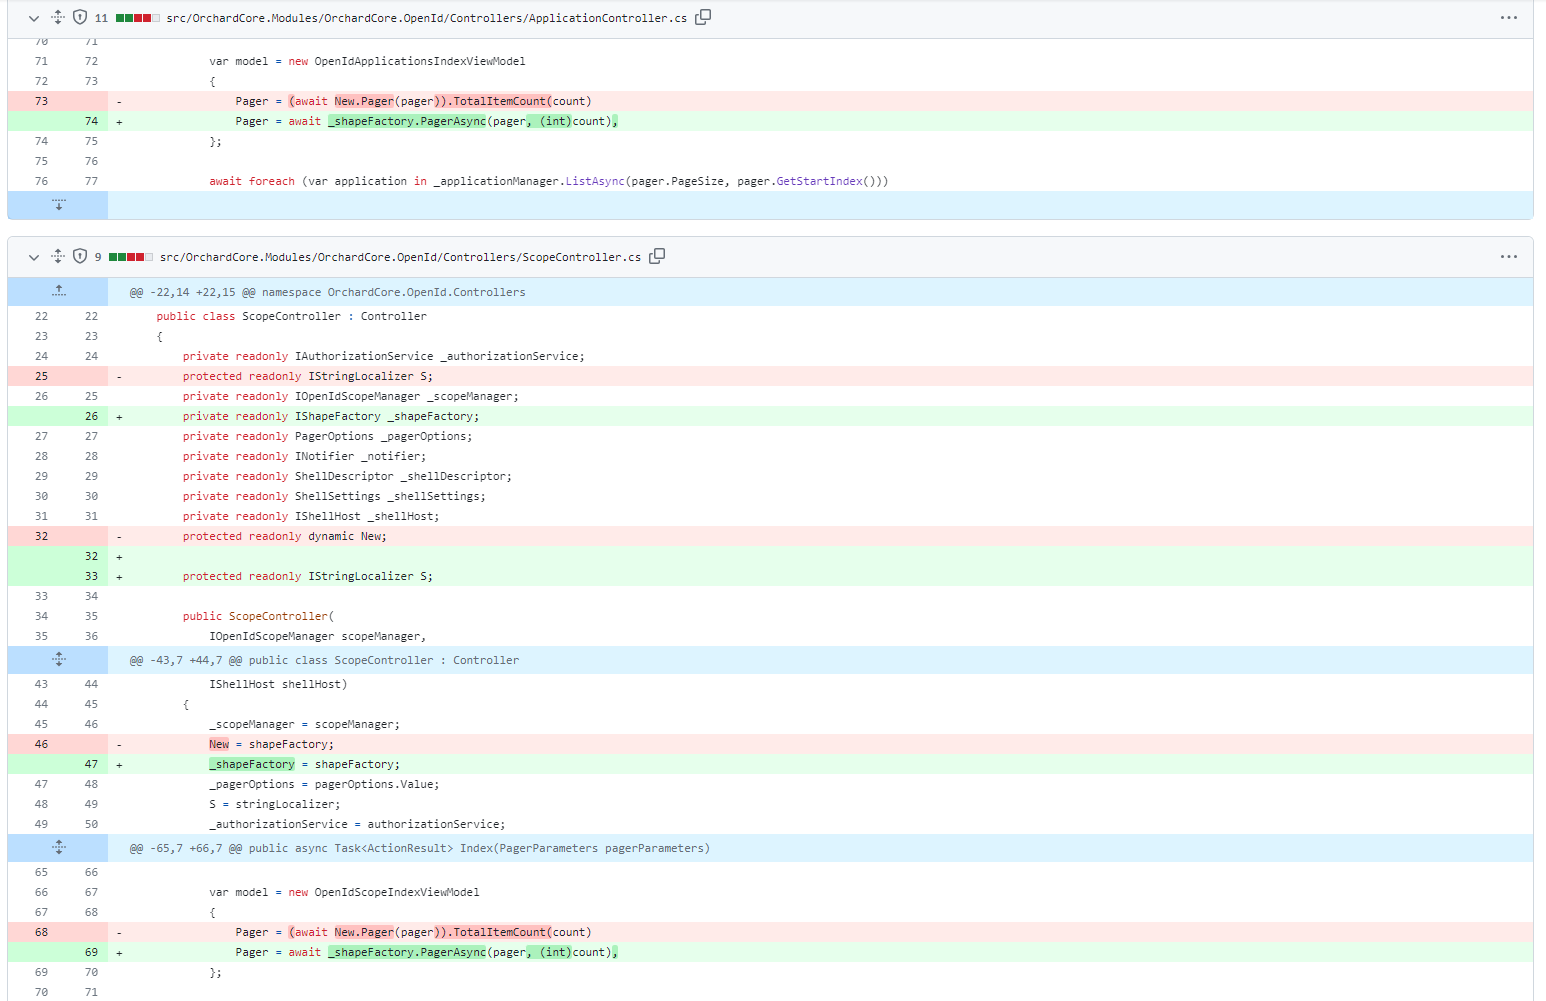Click 'public ScopeController(' on line 35

click(259, 616)
